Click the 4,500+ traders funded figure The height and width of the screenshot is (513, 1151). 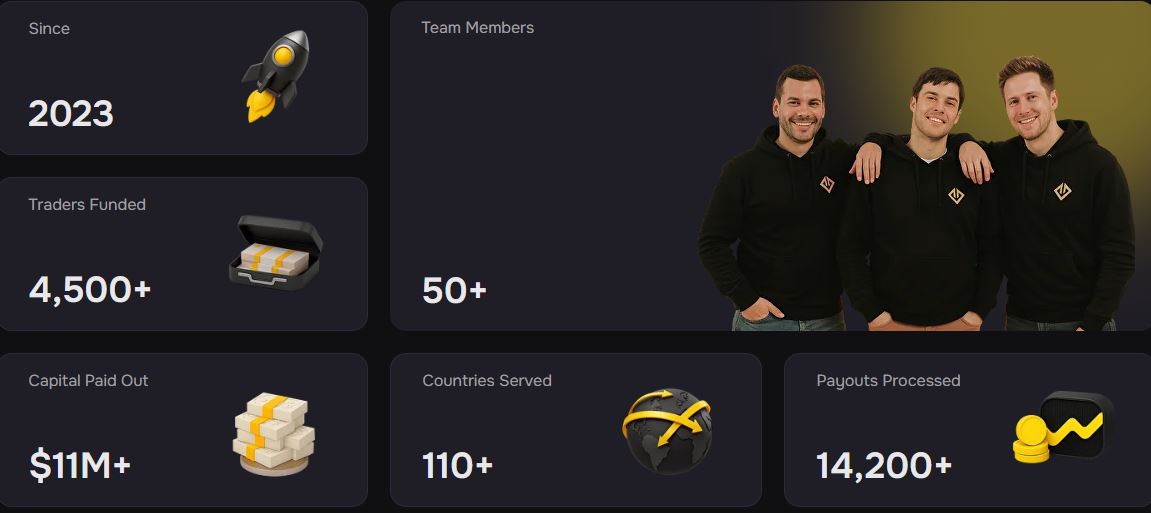tap(90, 289)
